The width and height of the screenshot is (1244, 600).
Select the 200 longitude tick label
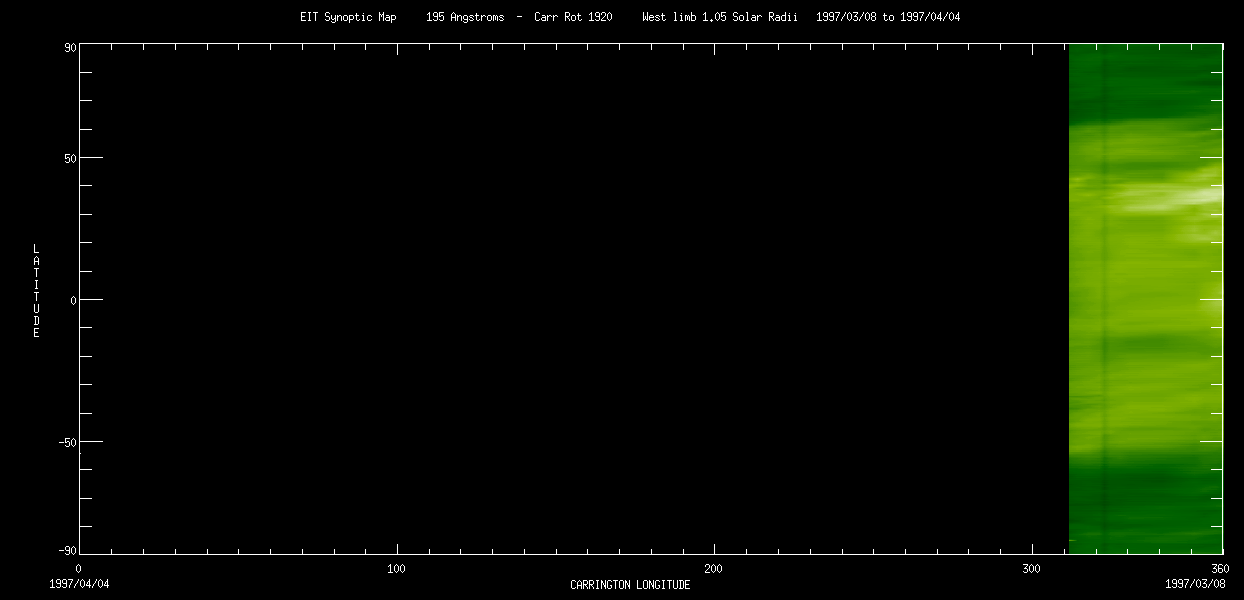(x=713, y=569)
